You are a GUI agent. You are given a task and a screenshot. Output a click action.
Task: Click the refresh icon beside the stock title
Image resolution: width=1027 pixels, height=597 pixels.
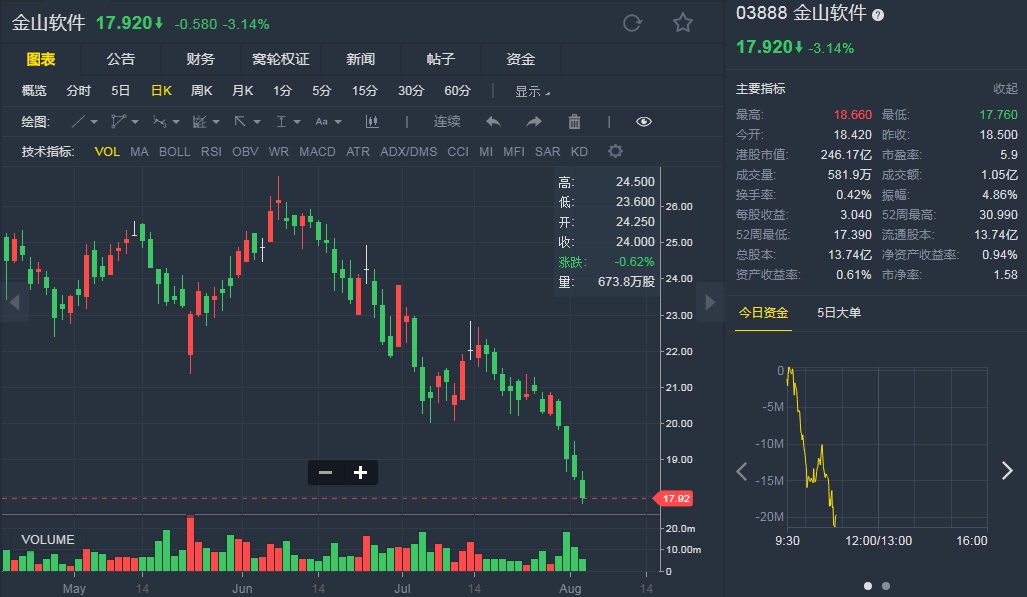(x=632, y=23)
